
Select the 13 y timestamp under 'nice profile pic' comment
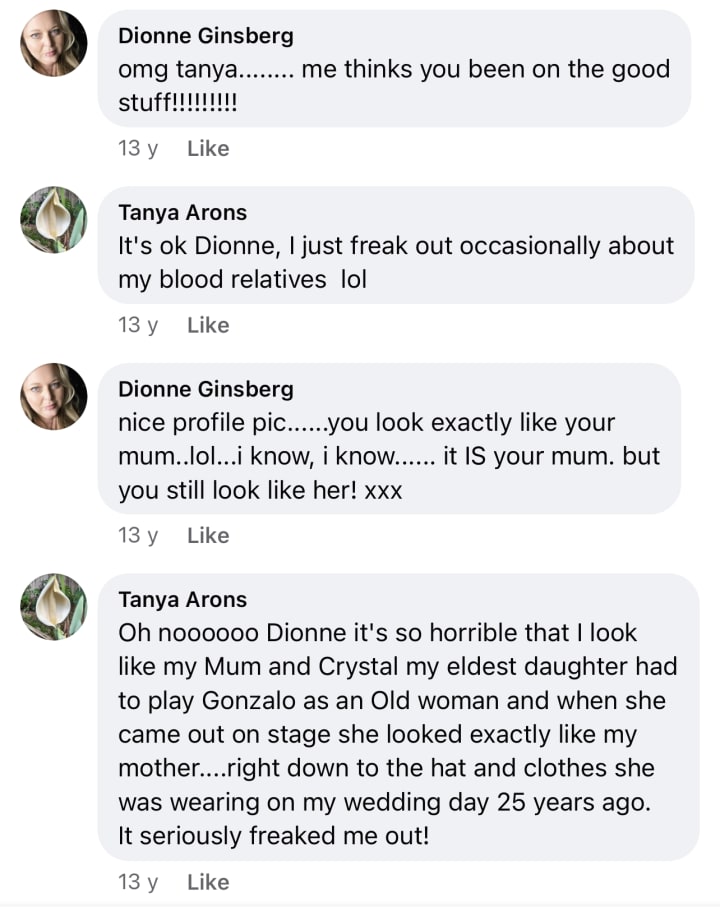(x=138, y=535)
